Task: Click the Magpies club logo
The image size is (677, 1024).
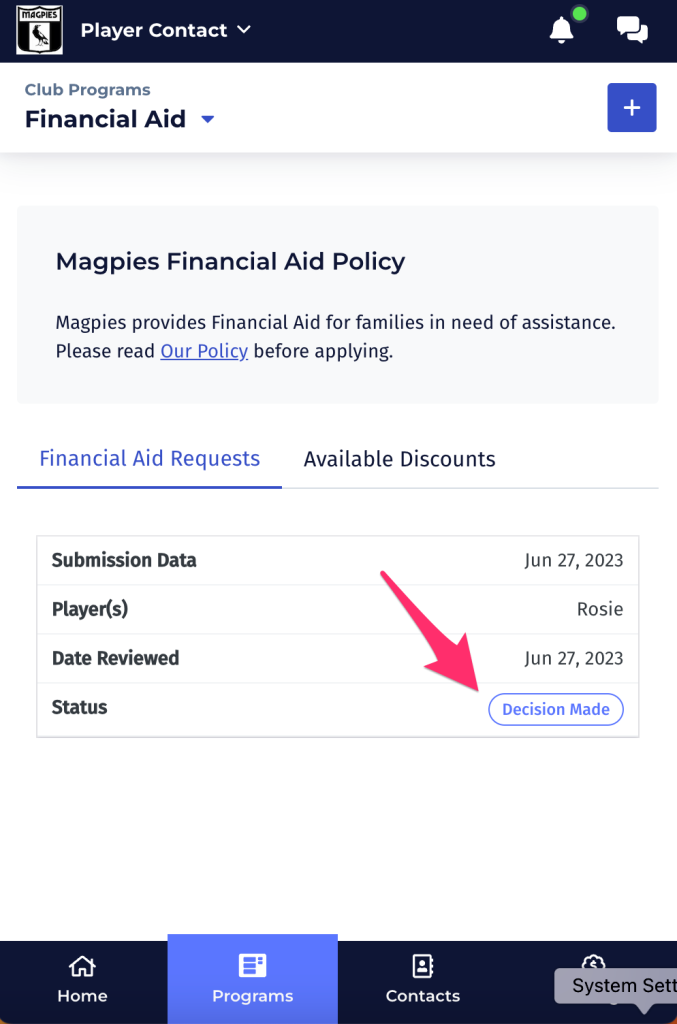Action: point(40,30)
